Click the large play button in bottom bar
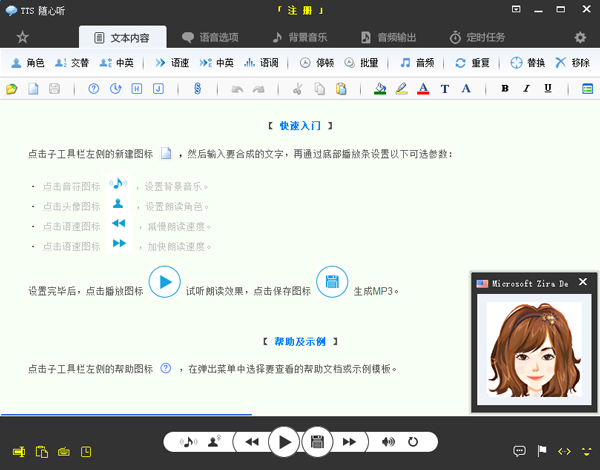Screen dimensions: 600x470 tap(284, 441)
